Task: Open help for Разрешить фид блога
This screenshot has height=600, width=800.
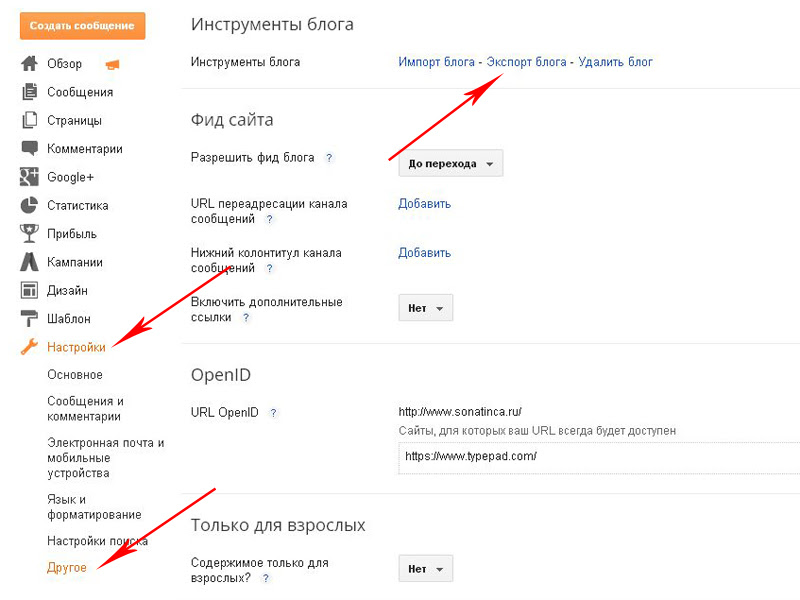Action: pyautogui.click(x=329, y=158)
